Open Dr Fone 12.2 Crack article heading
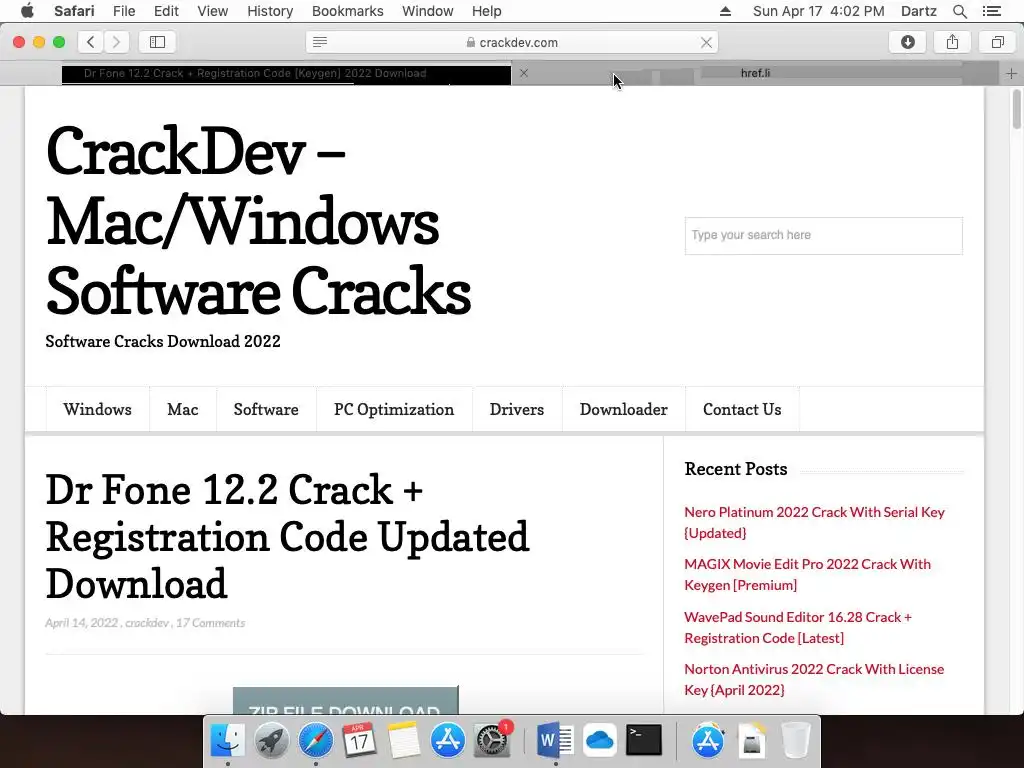This screenshot has height=768, width=1024. click(x=287, y=537)
